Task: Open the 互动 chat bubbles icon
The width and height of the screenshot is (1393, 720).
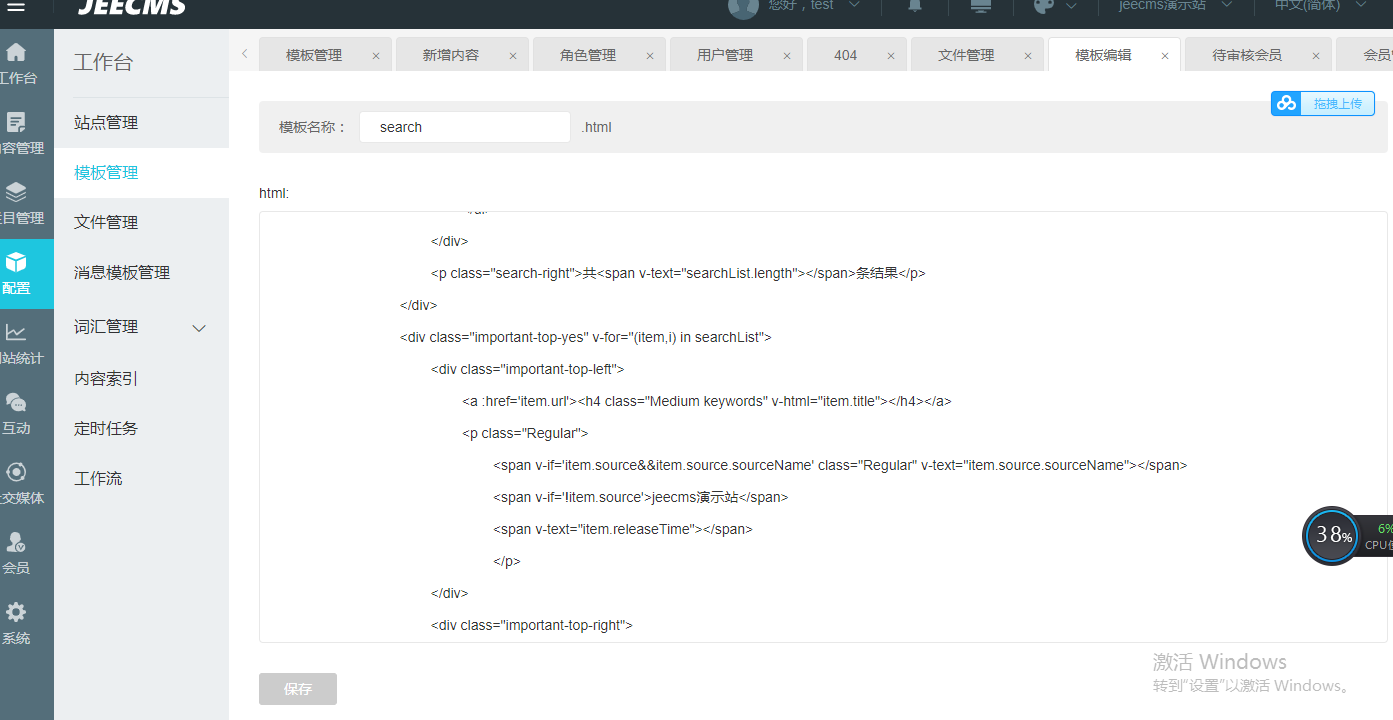Action: tap(17, 403)
